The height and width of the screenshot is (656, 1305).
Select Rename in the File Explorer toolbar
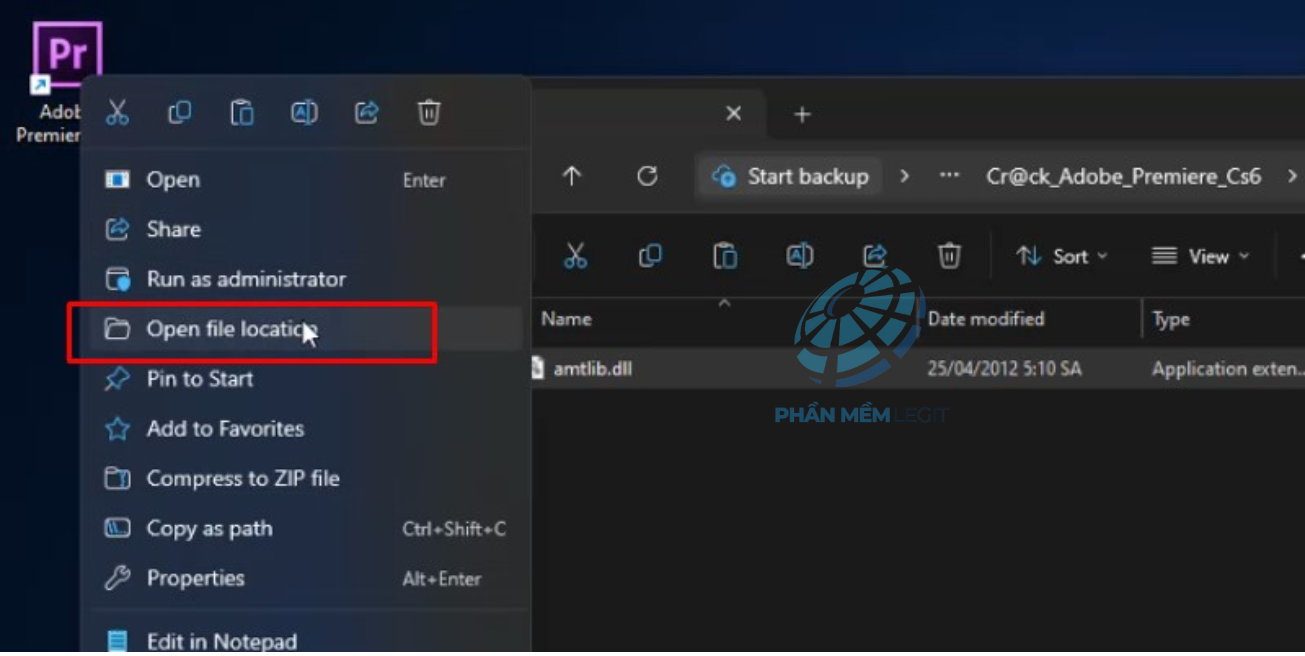800,256
